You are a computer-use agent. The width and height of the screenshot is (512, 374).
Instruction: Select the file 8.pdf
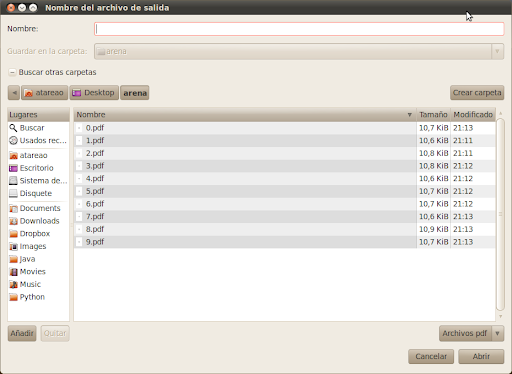[245, 229]
